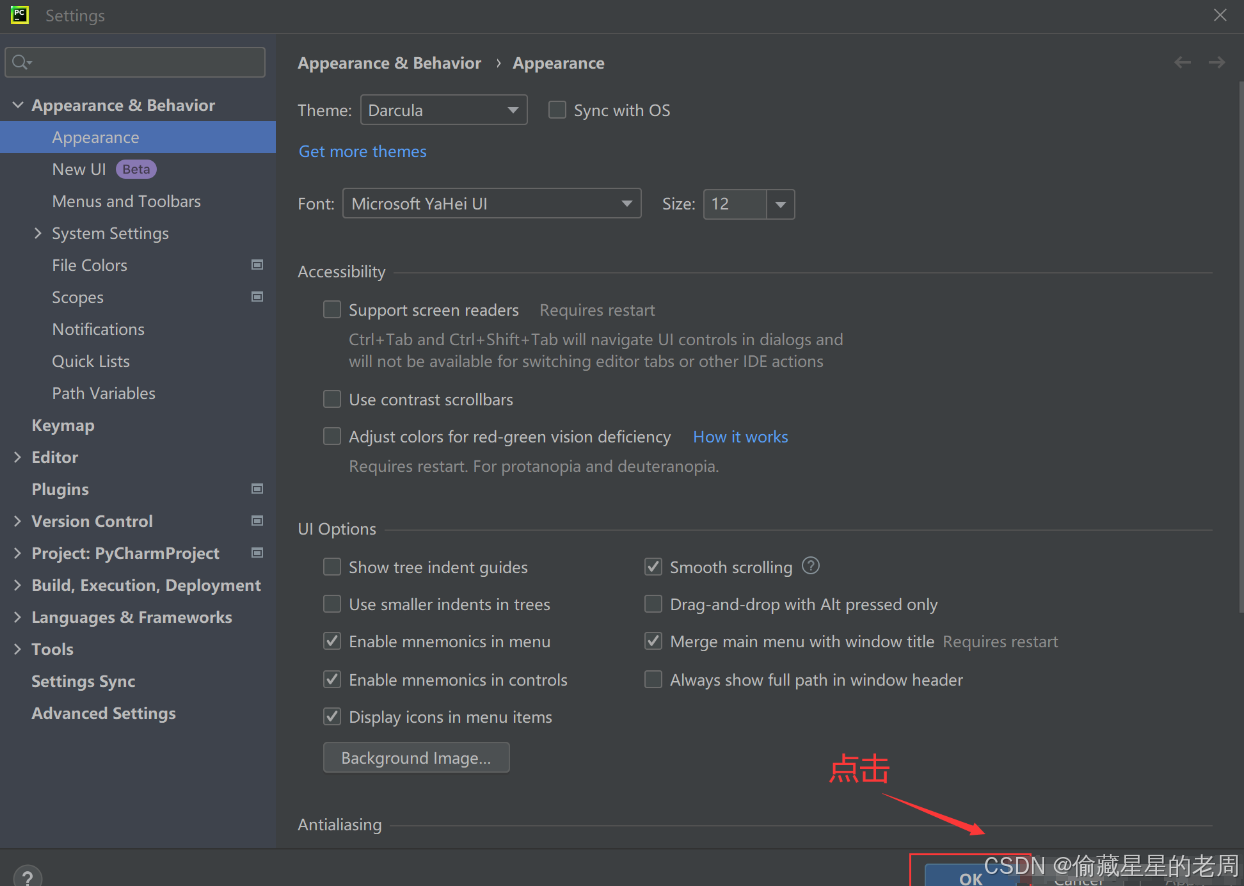Click the search magnifier icon in settings
1244x886 pixels.
point(21,62)
